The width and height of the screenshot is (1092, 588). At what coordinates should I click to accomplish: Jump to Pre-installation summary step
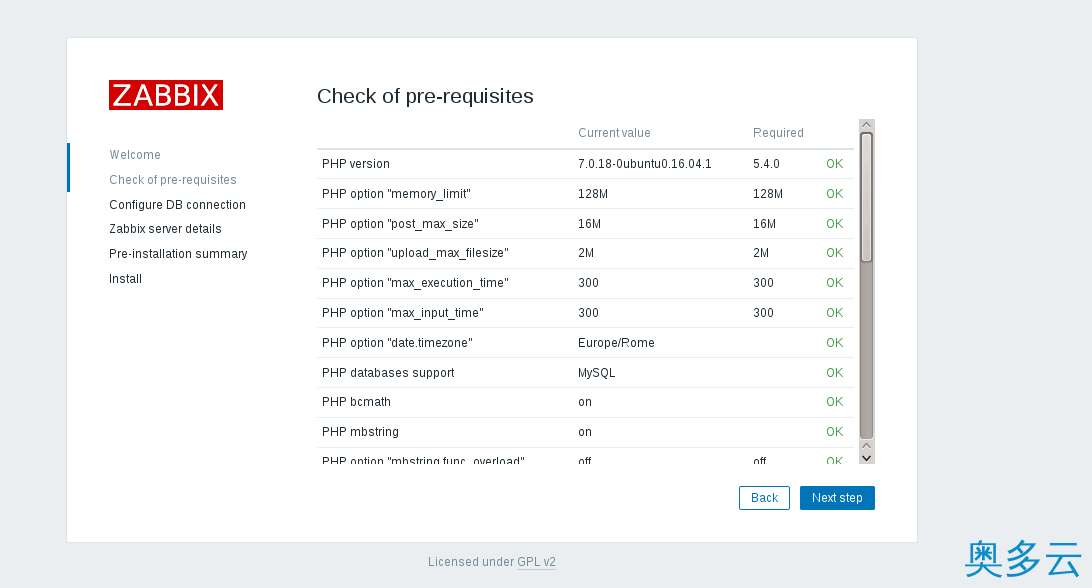click(178, 254)
